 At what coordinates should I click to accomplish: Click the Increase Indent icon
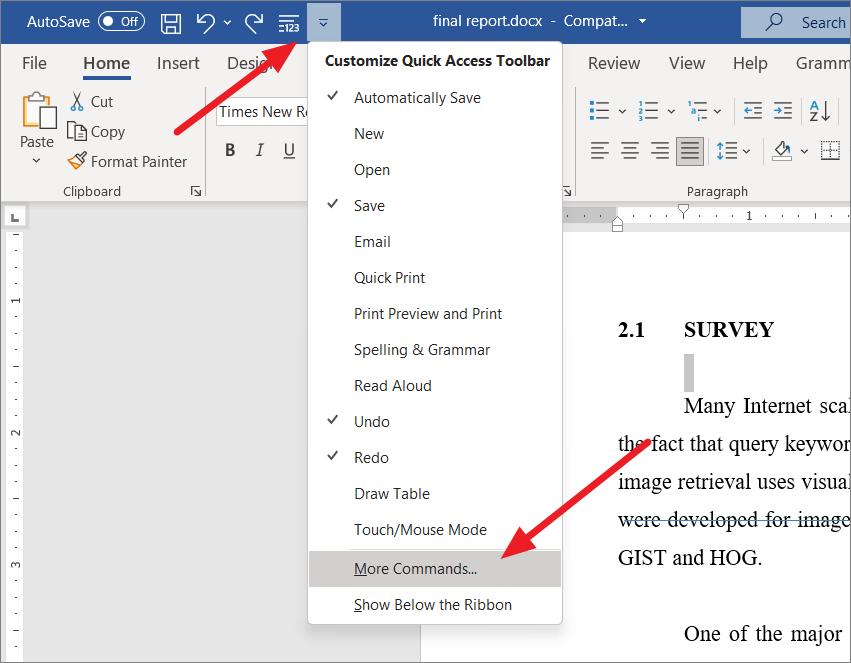[782, 110]
